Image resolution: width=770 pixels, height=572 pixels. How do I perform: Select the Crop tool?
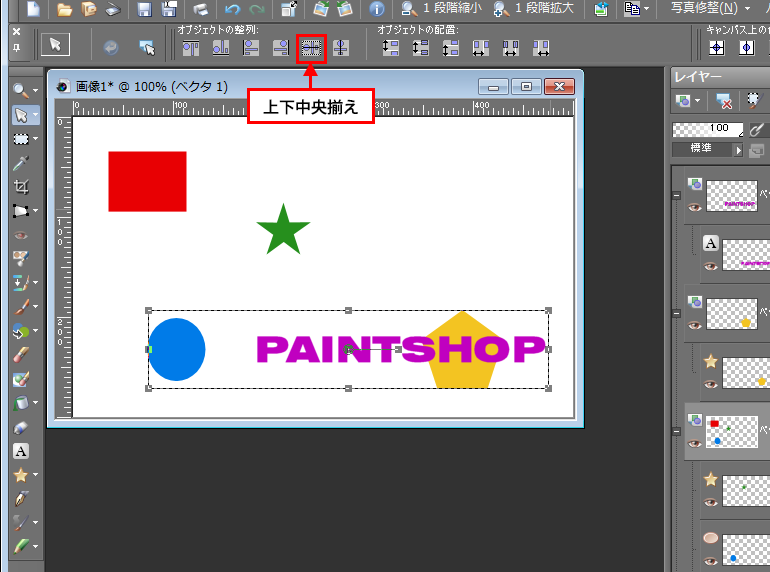(x=21, y=187)
